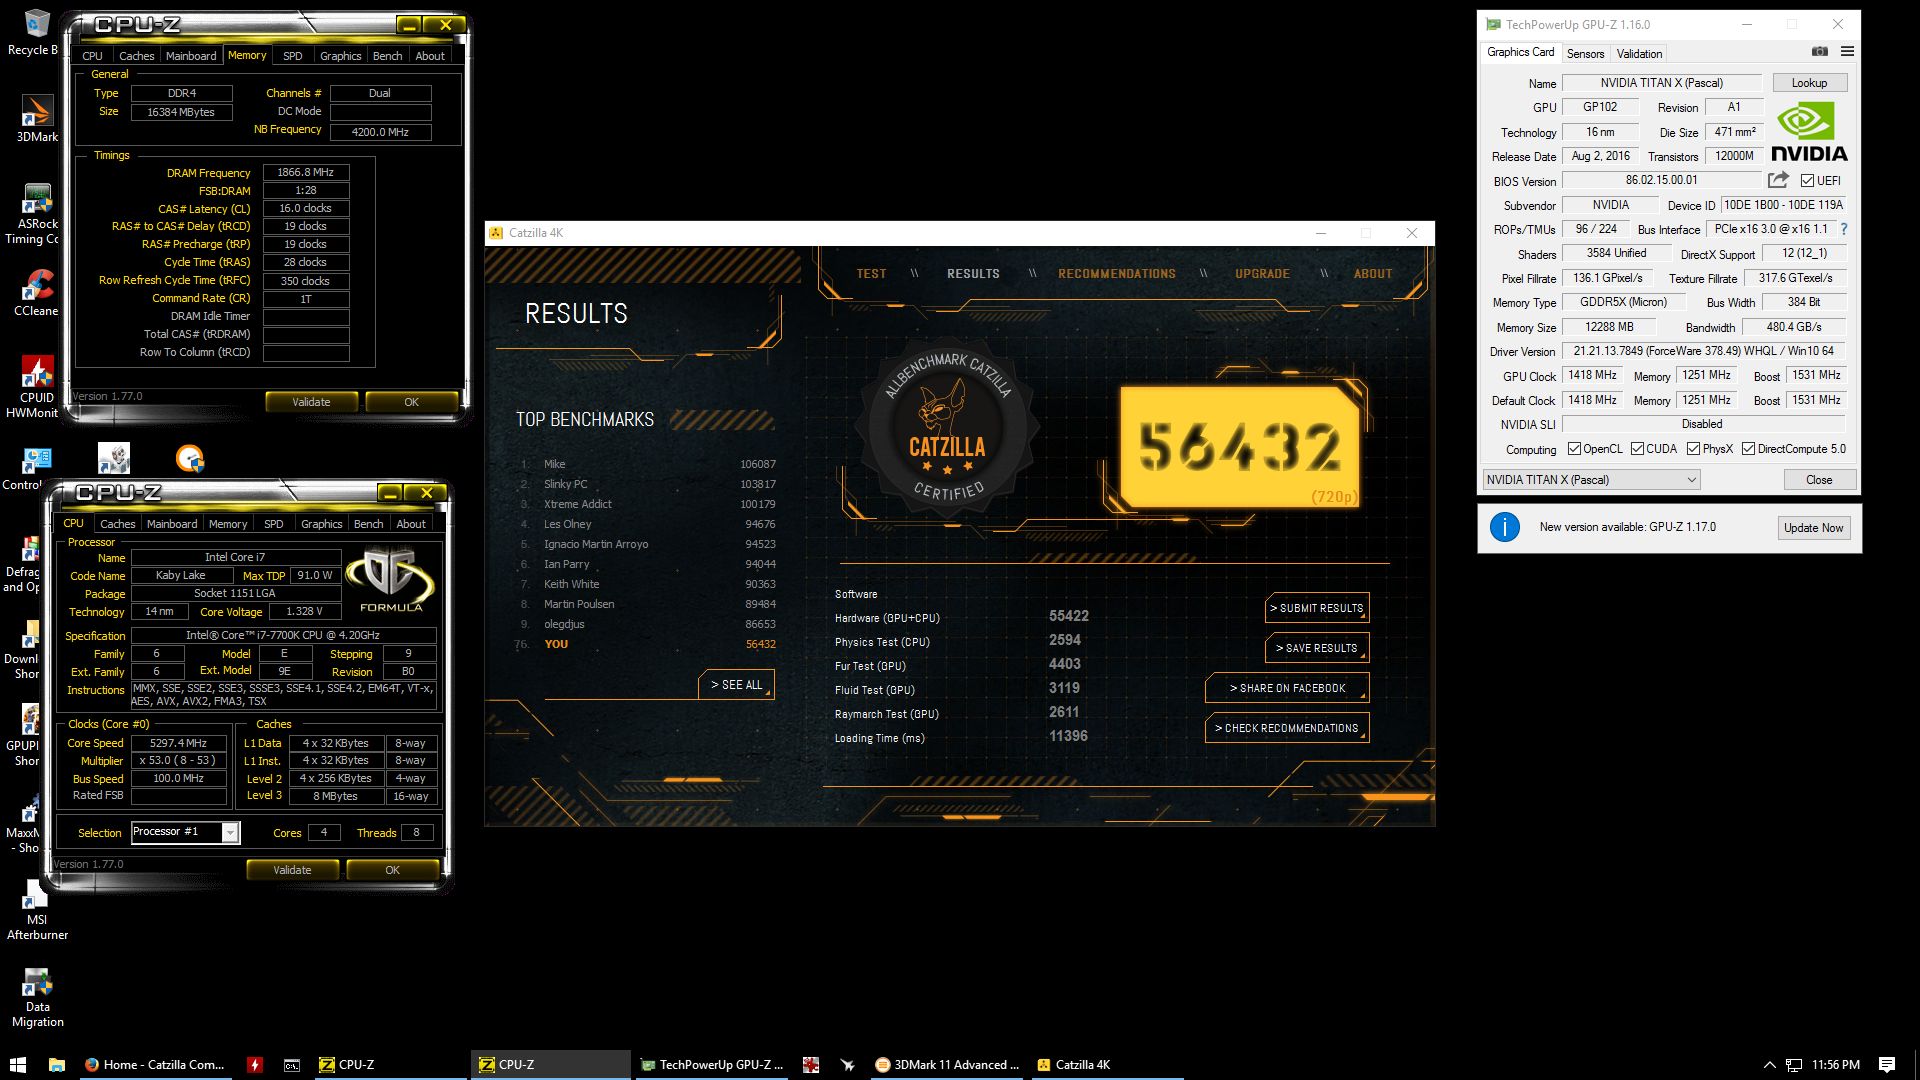Screen dimensions: 1920x1080
Task: Click the red lightning bolt taskbar icon
Action: click(x=255, y=1064)
